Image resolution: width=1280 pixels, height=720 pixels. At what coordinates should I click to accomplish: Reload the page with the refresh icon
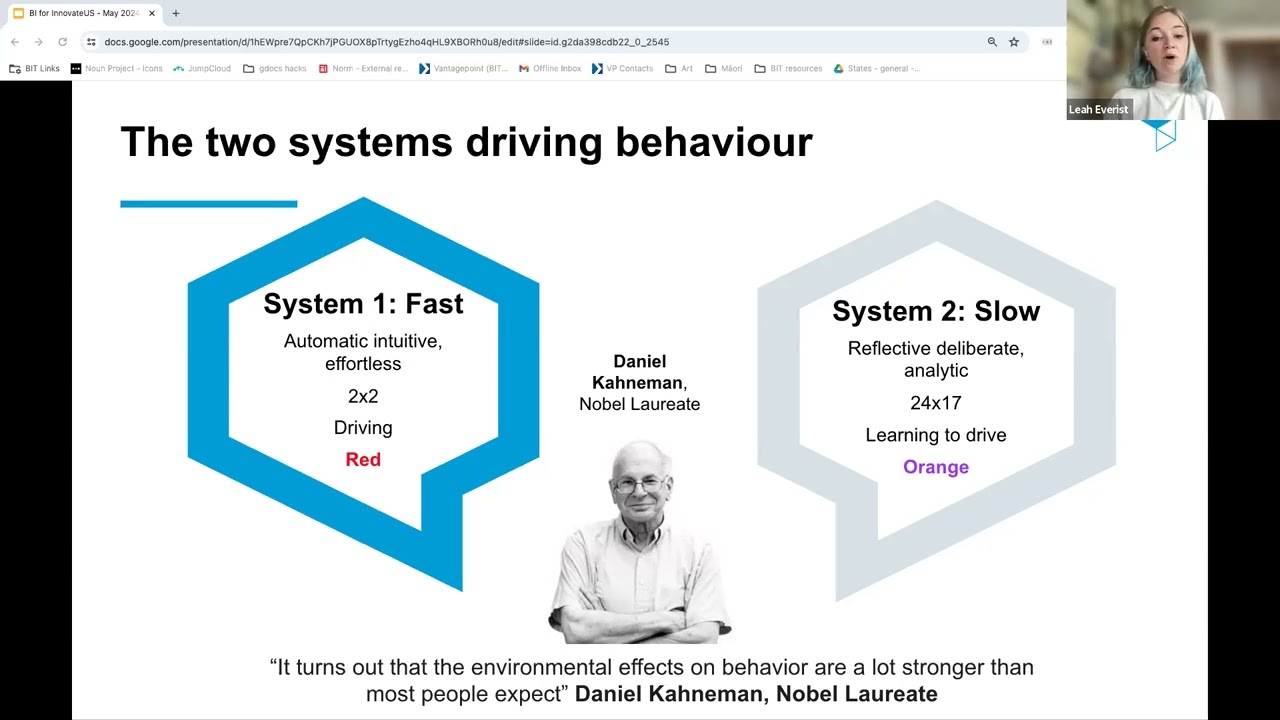pos(62,42)
